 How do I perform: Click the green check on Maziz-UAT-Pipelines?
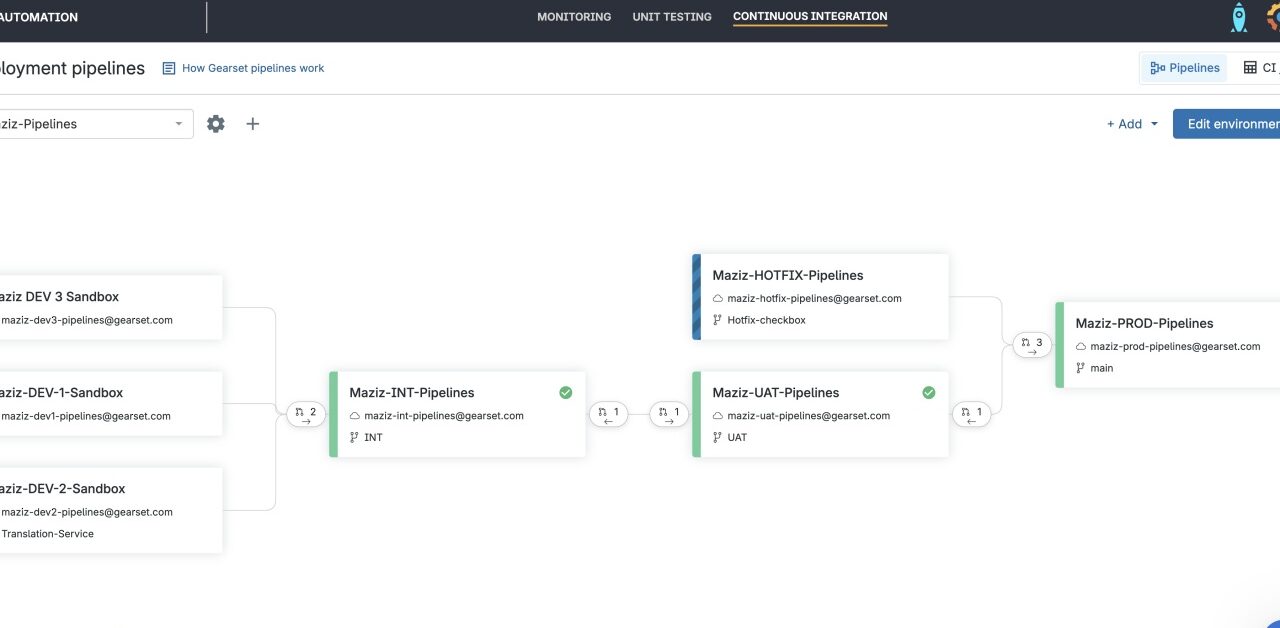927,392
